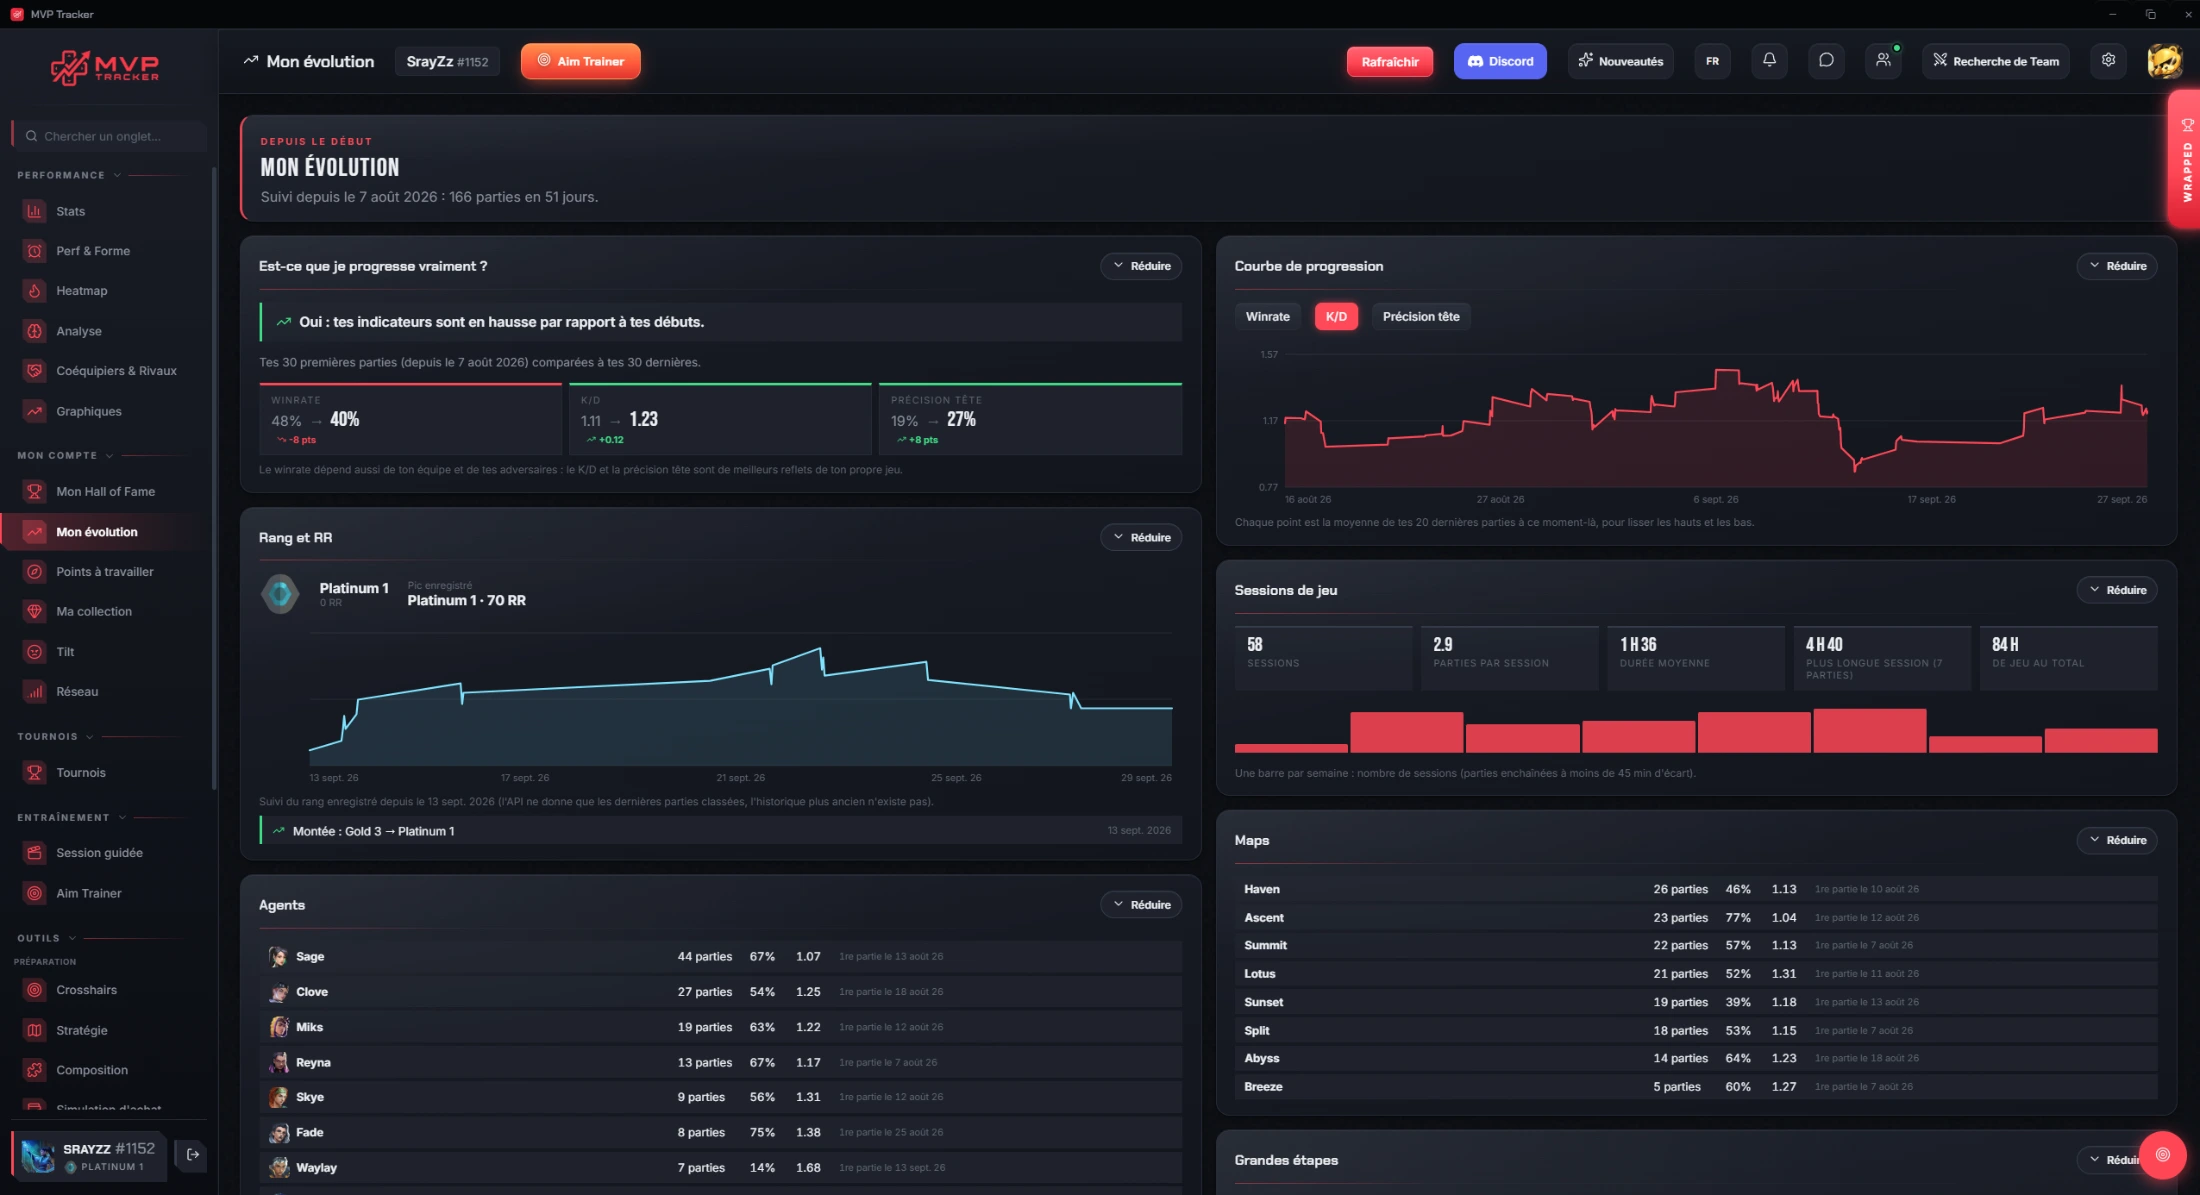Viewport: 2200px width, 1195px height.
Task: Click the profile avatar in top right
Action: (2165, 61)
